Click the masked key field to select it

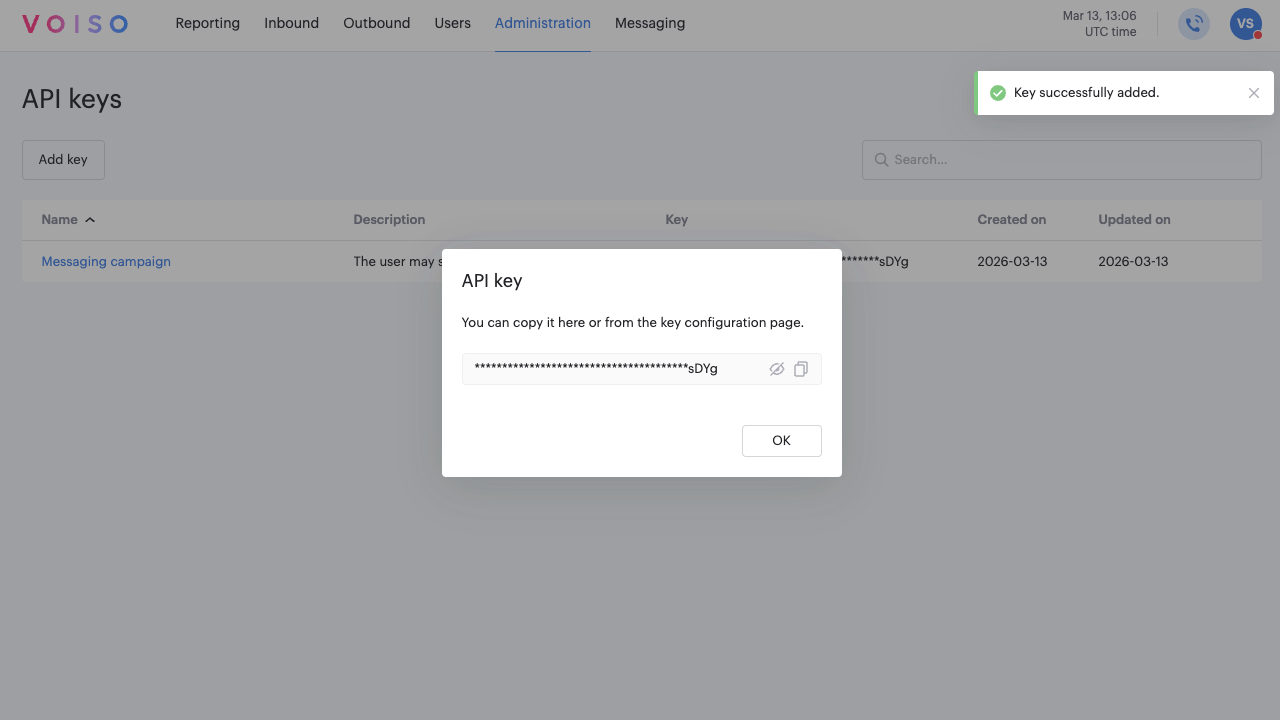(600, 368)
